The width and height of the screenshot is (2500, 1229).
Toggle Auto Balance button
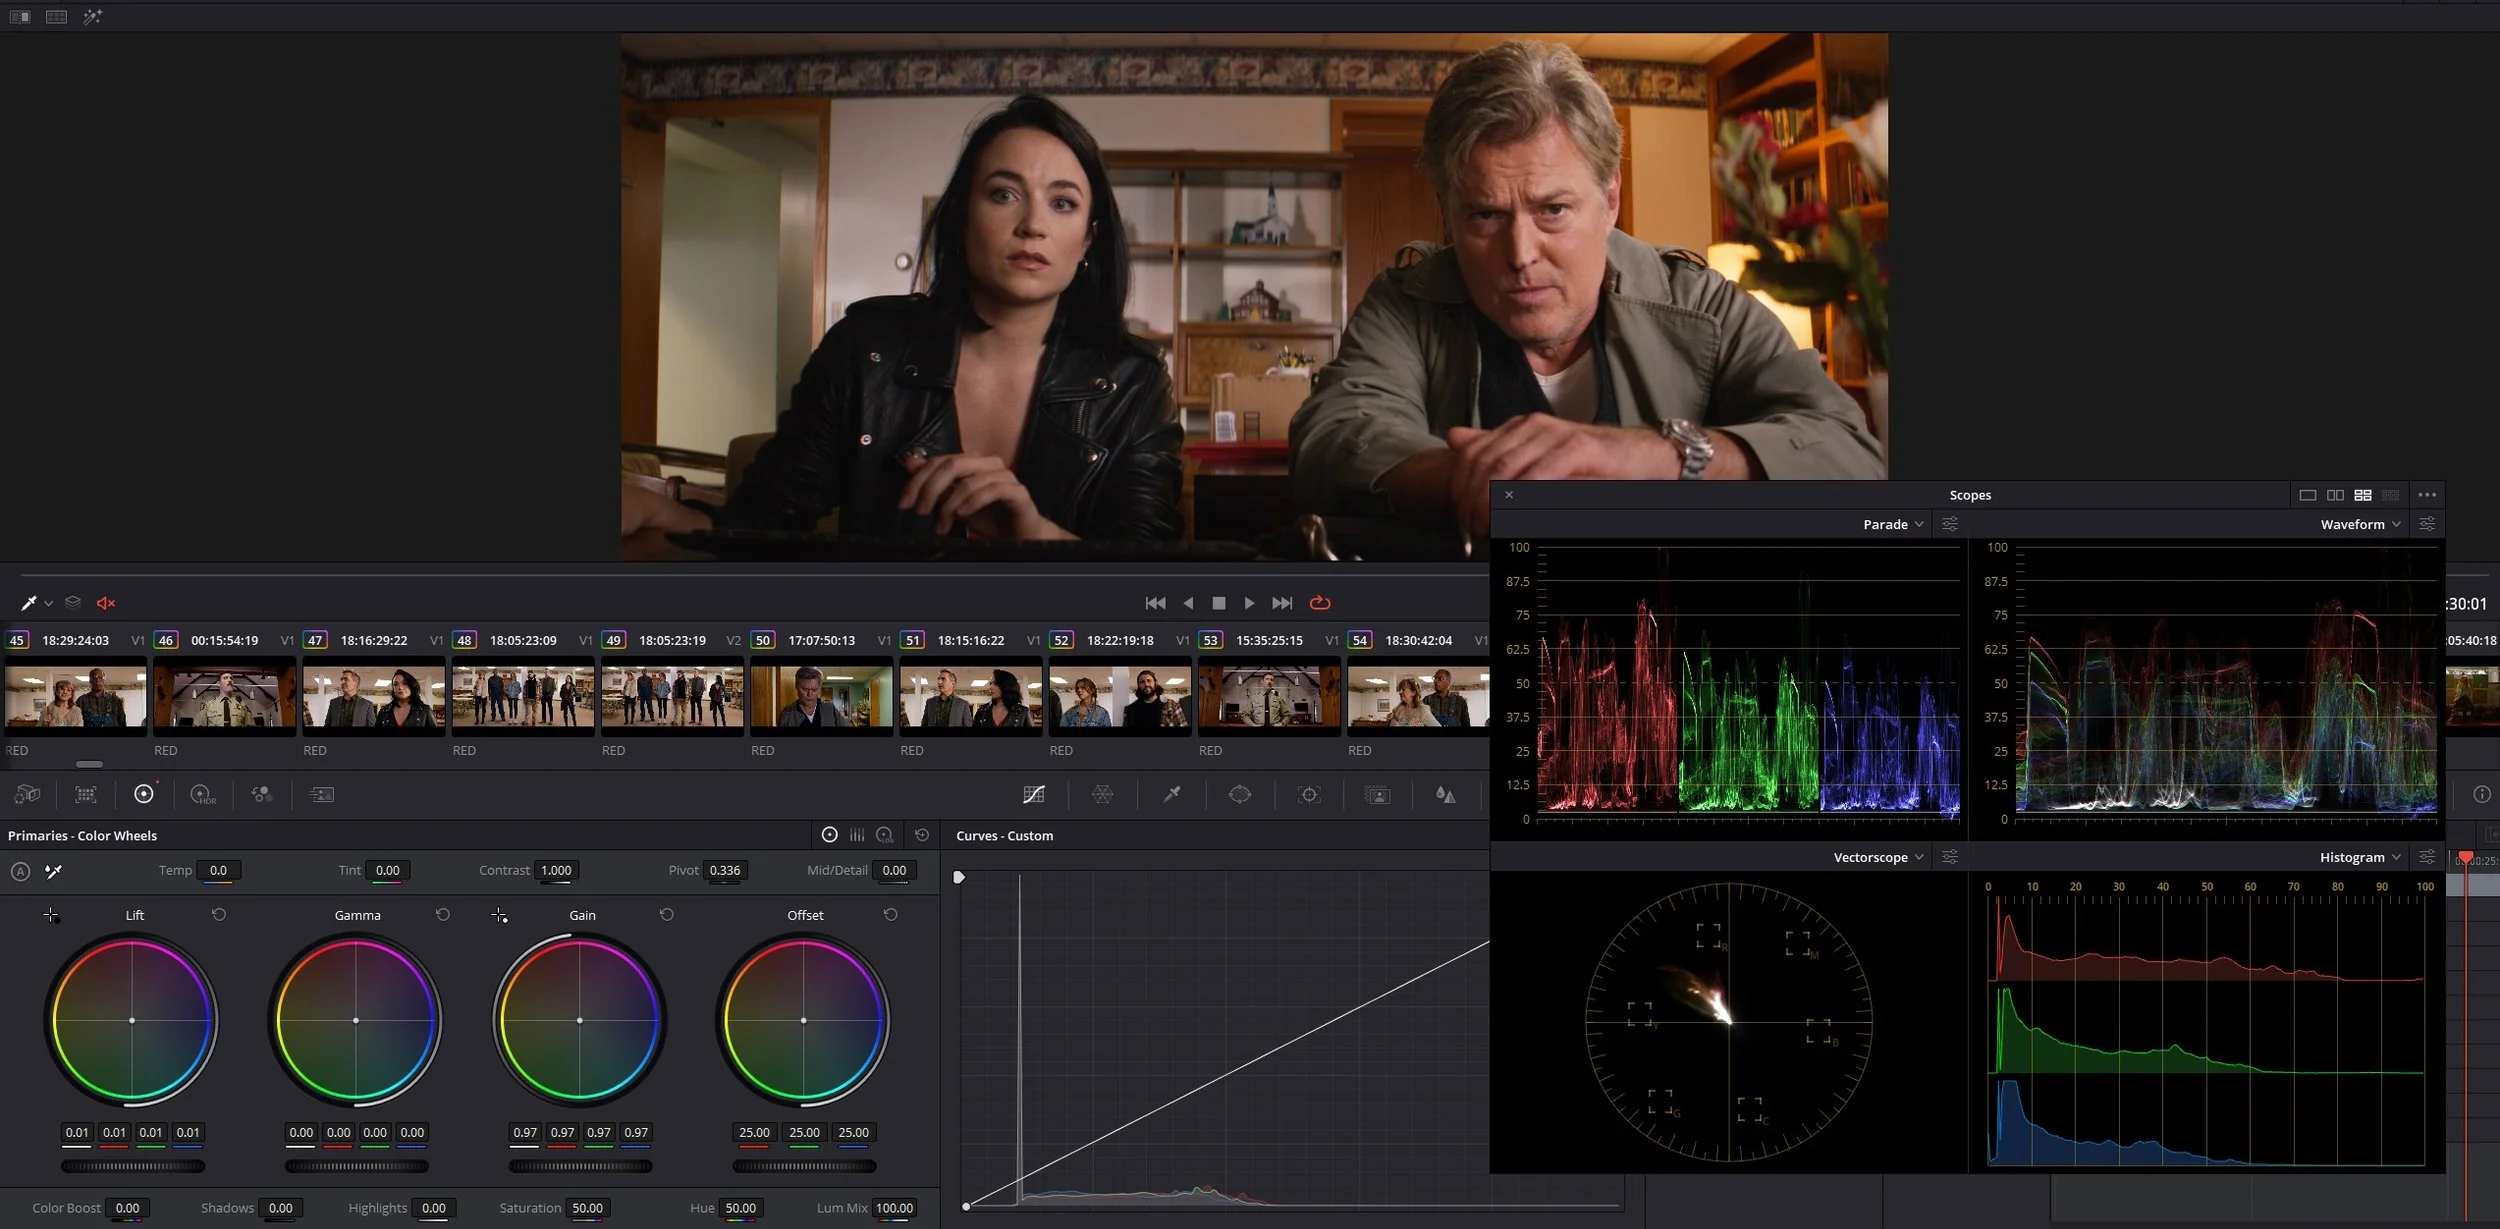click(x=20, y=871)
